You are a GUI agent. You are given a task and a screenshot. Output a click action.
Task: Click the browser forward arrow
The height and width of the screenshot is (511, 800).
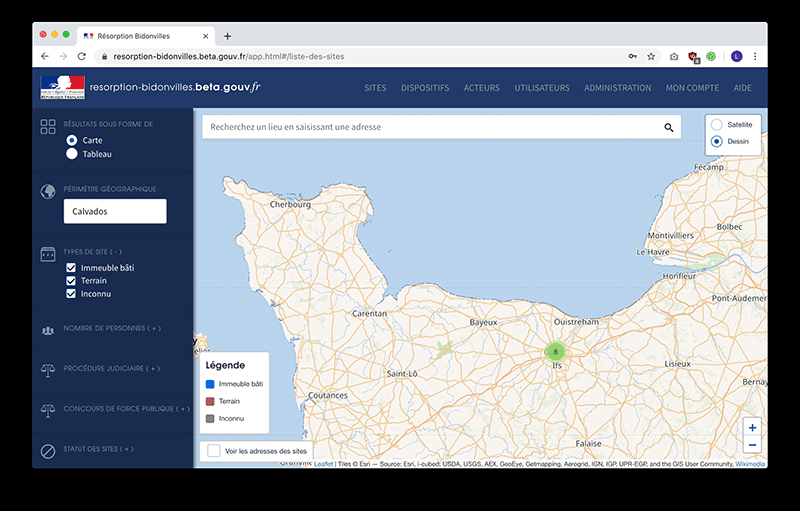63,57
